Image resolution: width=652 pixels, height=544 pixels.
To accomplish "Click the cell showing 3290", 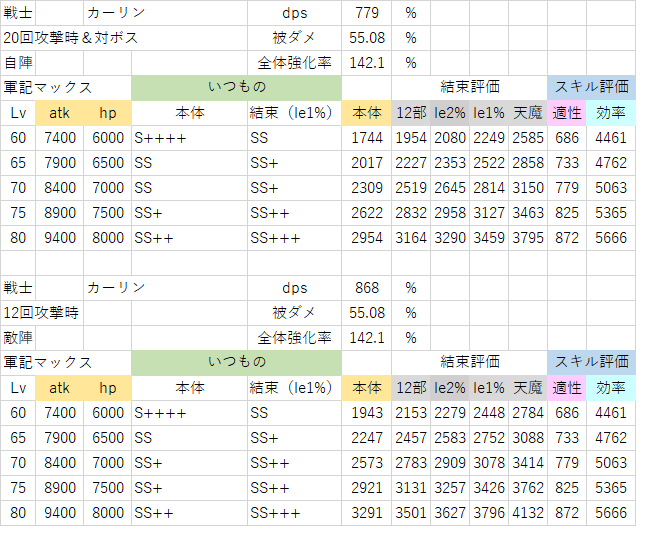I will pos(450,238).
